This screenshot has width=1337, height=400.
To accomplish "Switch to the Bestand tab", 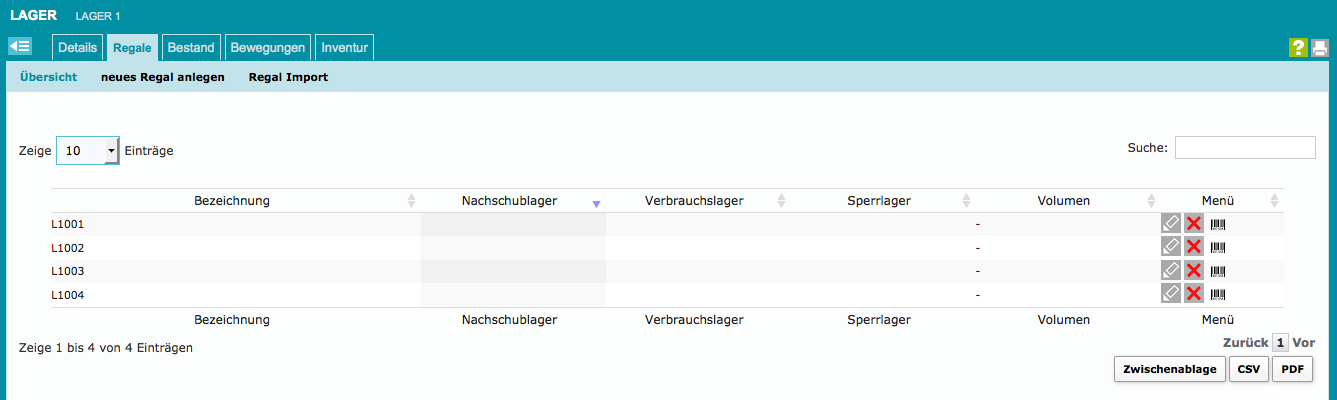I will [x=190, y=47].
